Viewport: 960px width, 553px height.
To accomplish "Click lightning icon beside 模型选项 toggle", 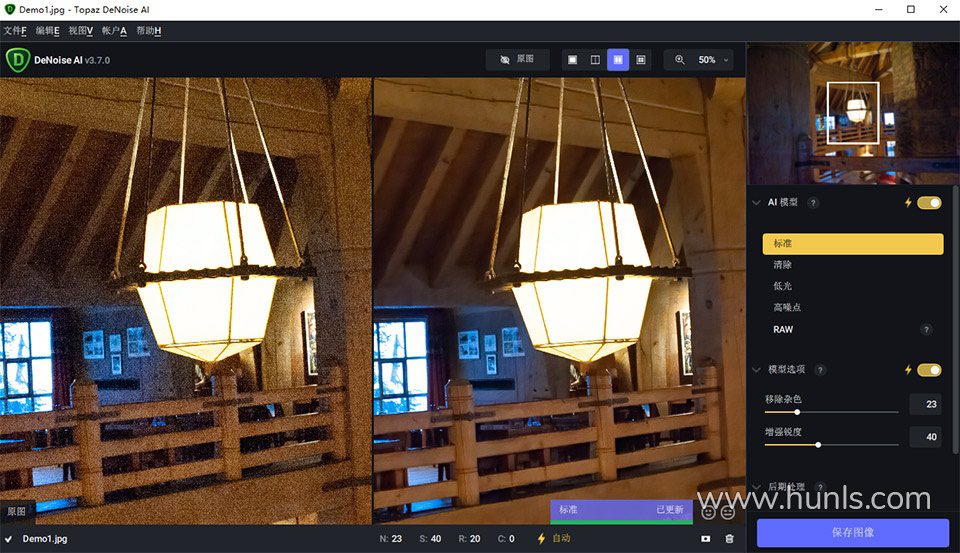I will click(x=908, y=369).
